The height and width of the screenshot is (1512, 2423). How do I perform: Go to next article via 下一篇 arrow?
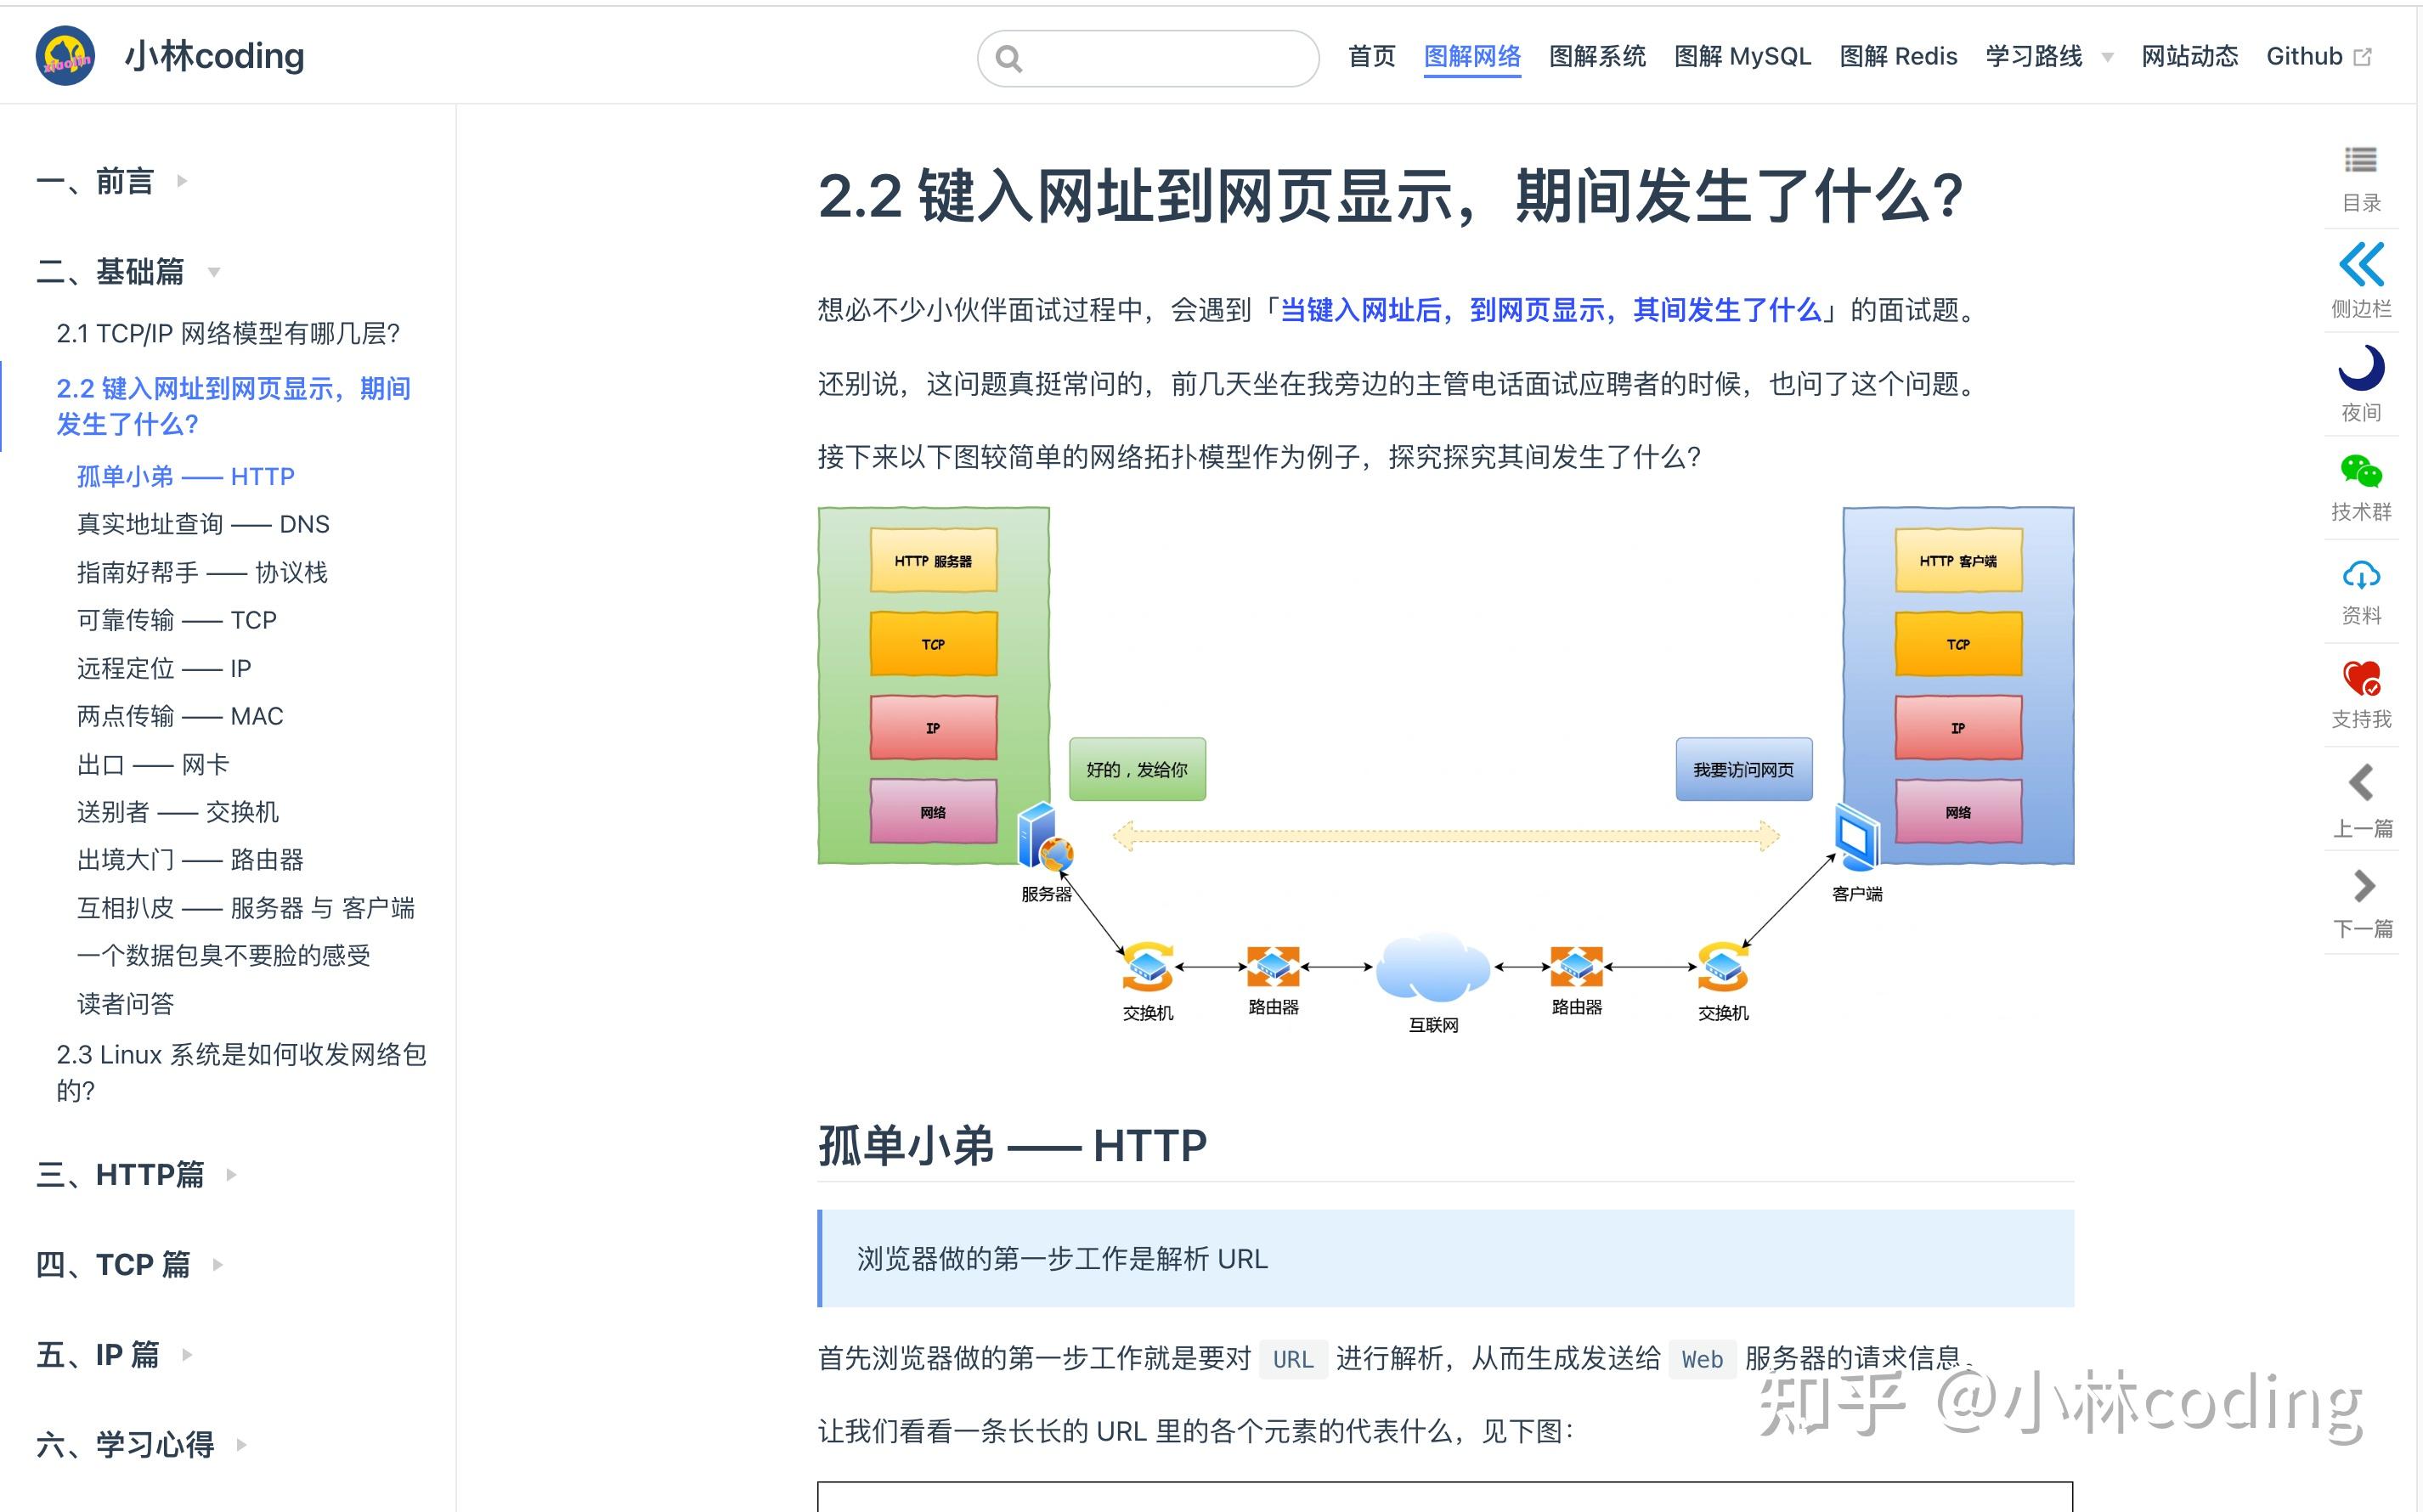tap(2362, 886)
